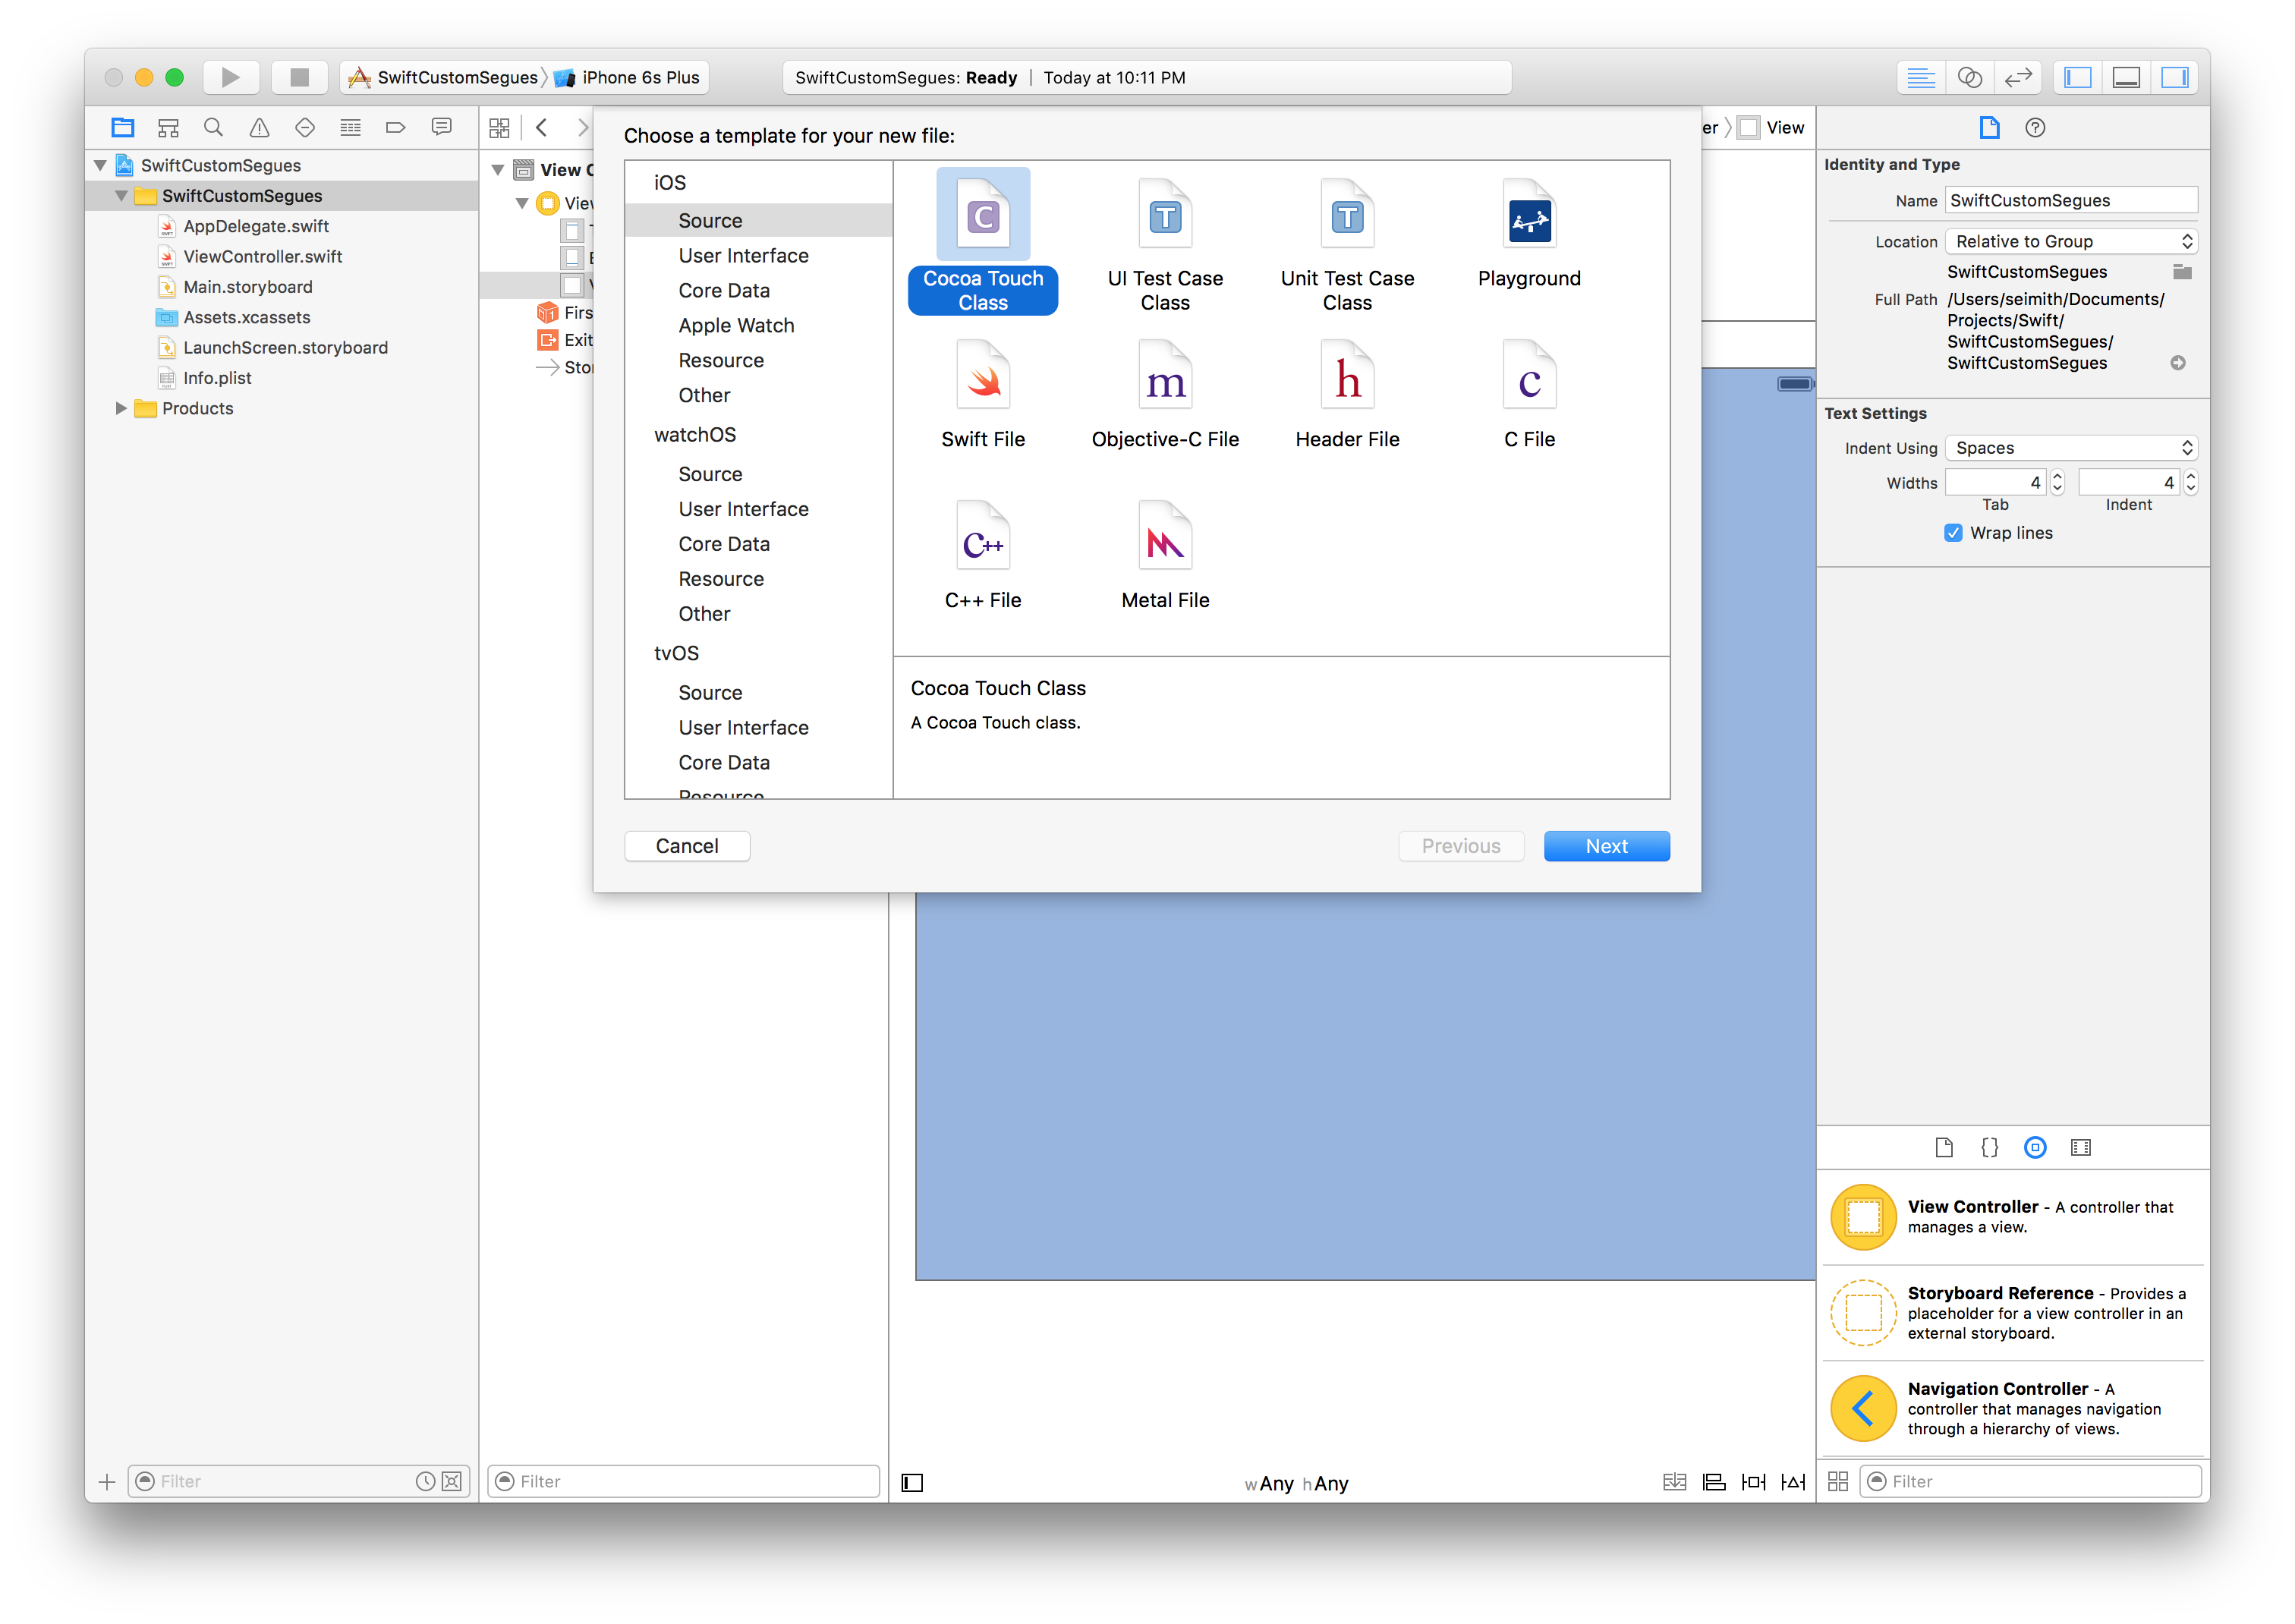The image size is (2295, 1624).
Task: Click the Next button
Action: click(1606, 846)
